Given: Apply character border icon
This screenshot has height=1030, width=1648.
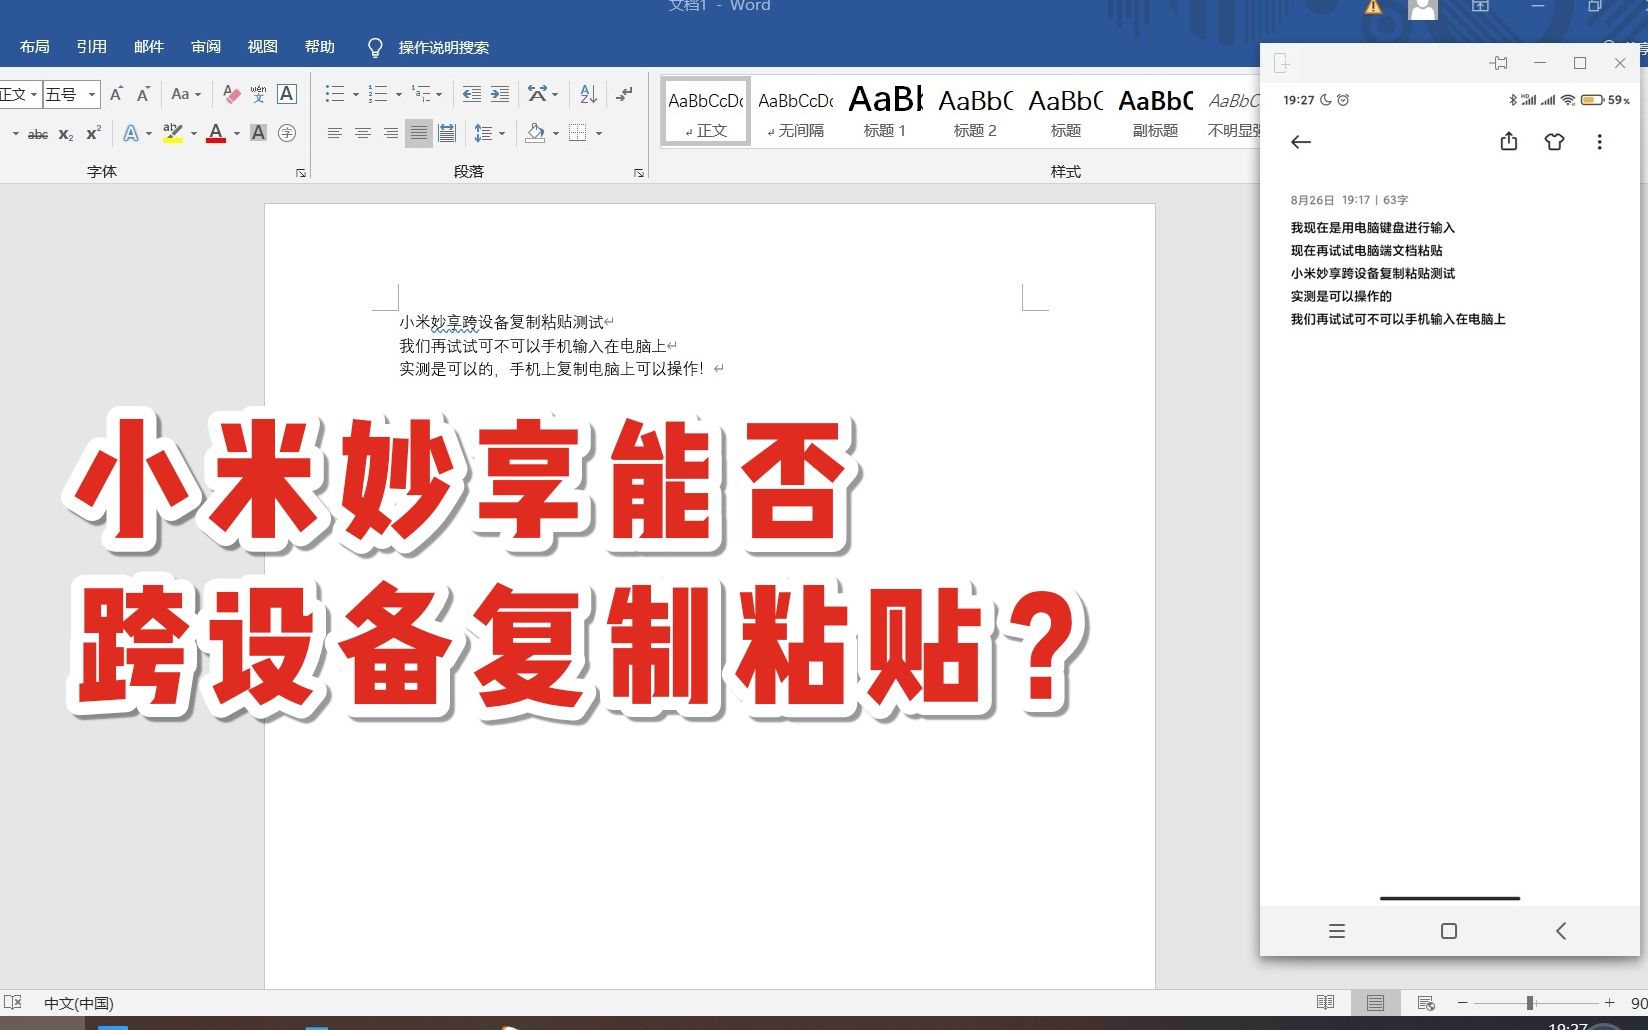Looking at the screenshot, I should click(x=287, y=94).
